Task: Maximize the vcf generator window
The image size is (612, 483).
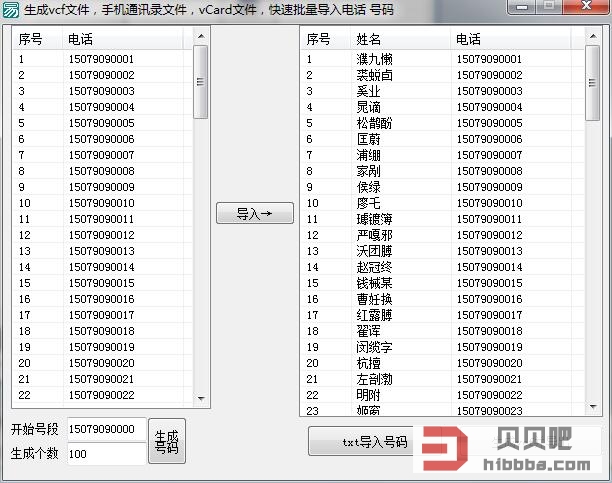Action: [x=549, y=7]
